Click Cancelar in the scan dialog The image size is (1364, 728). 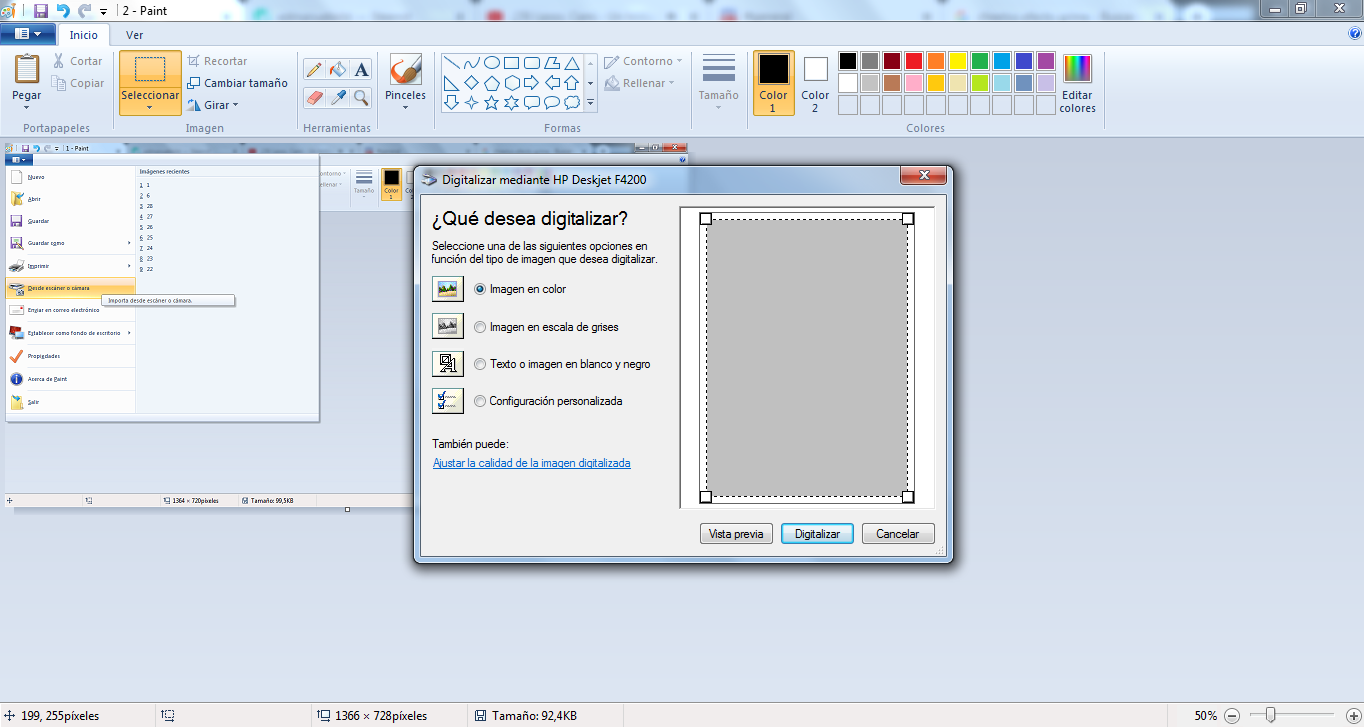(898, 534)
